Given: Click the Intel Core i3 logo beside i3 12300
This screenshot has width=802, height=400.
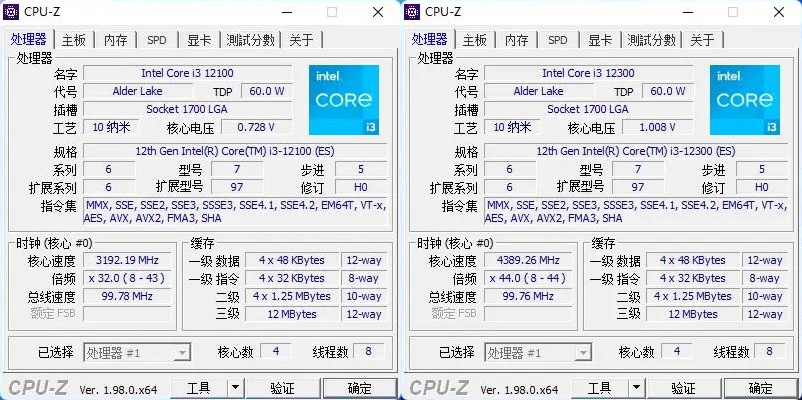Looking at the screenshot, I should (744, 100).
